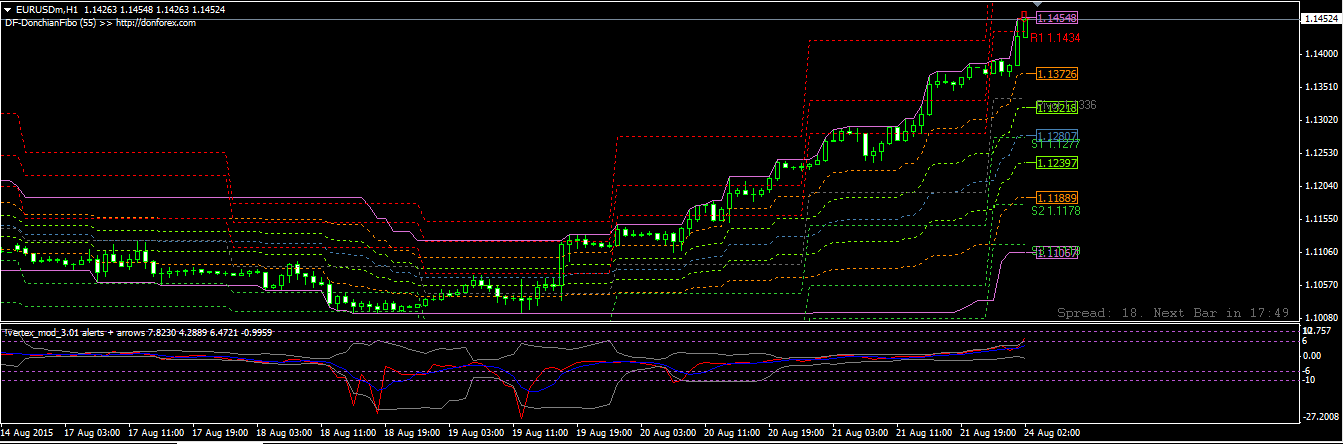1343x444 pixels.
Task: Click current price tag 1.14524 on axis
Action: 1315,19
